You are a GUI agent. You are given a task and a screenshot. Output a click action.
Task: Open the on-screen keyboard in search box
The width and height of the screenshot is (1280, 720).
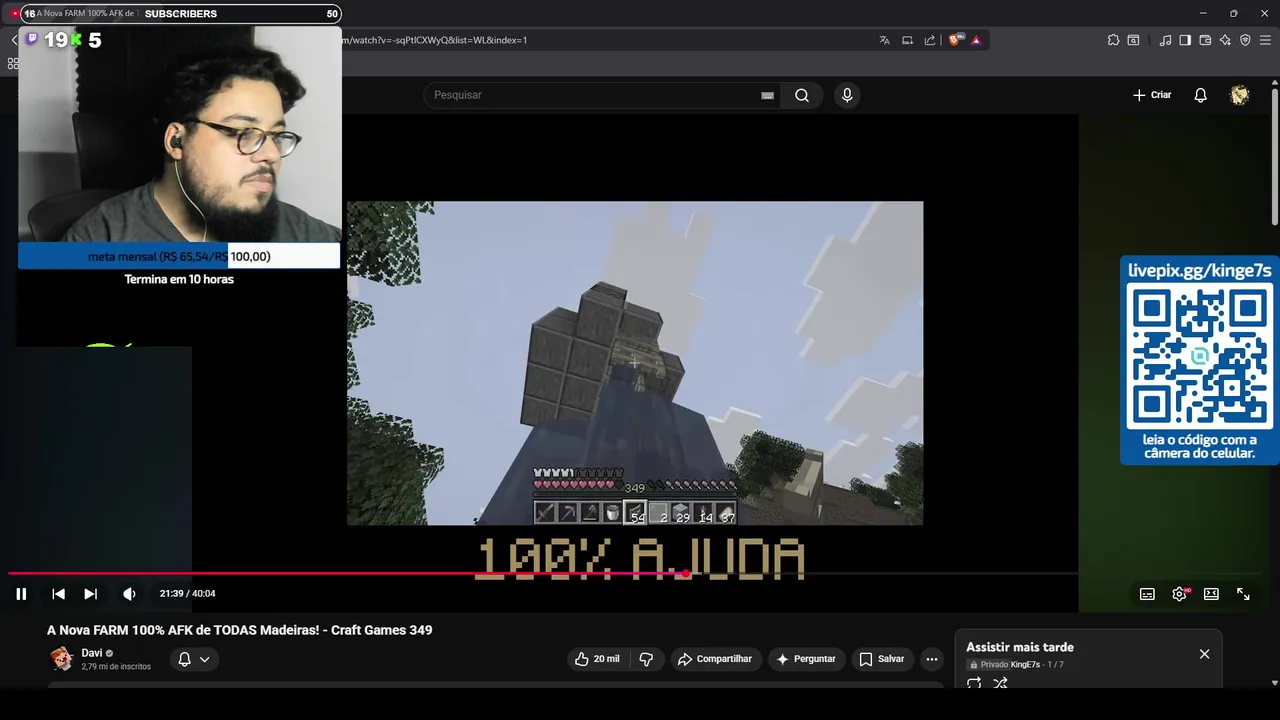coord(767,96)
